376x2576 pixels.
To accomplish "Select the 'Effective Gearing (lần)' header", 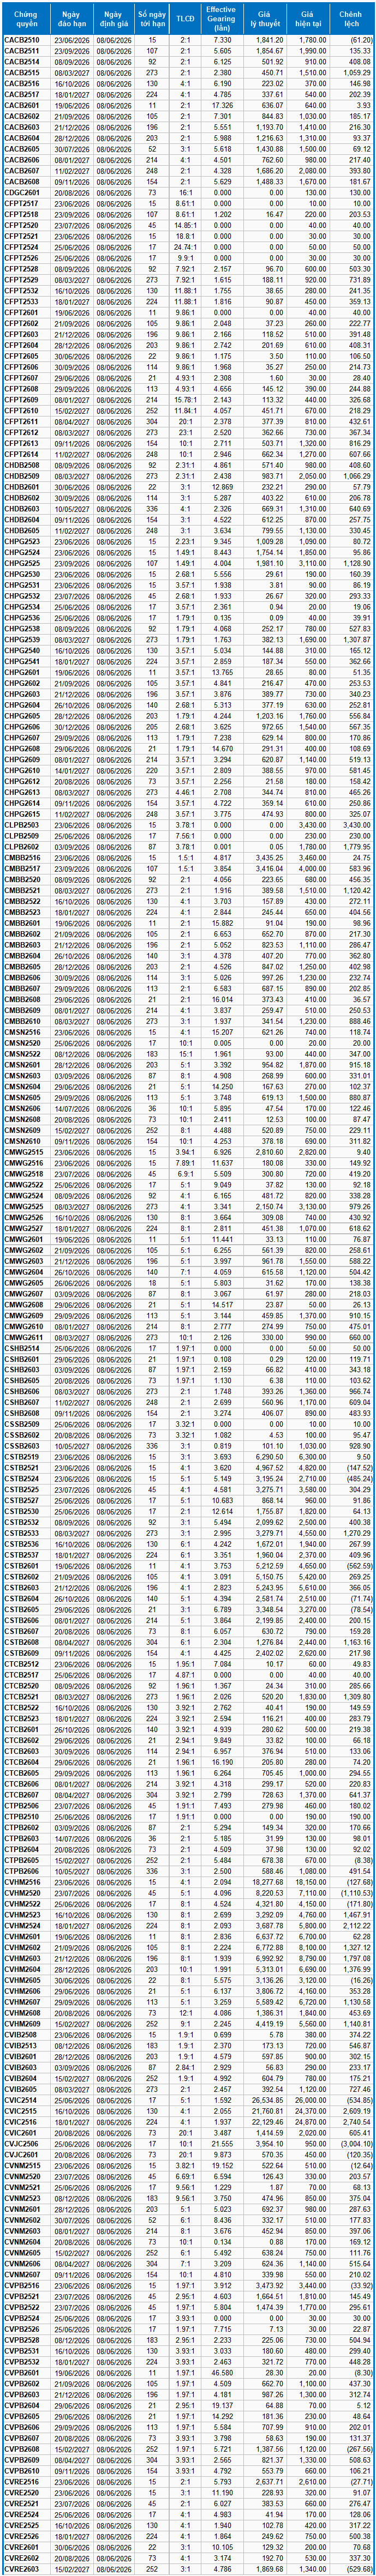I will 221,17.
